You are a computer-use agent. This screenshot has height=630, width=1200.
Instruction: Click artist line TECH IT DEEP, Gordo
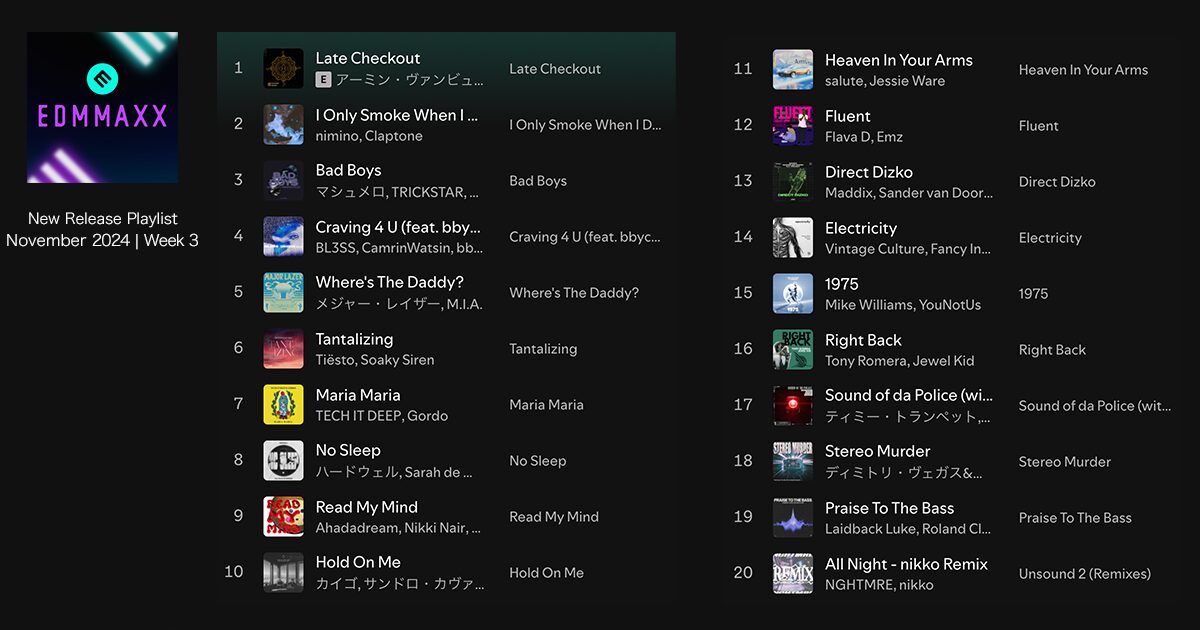(382, 416)
